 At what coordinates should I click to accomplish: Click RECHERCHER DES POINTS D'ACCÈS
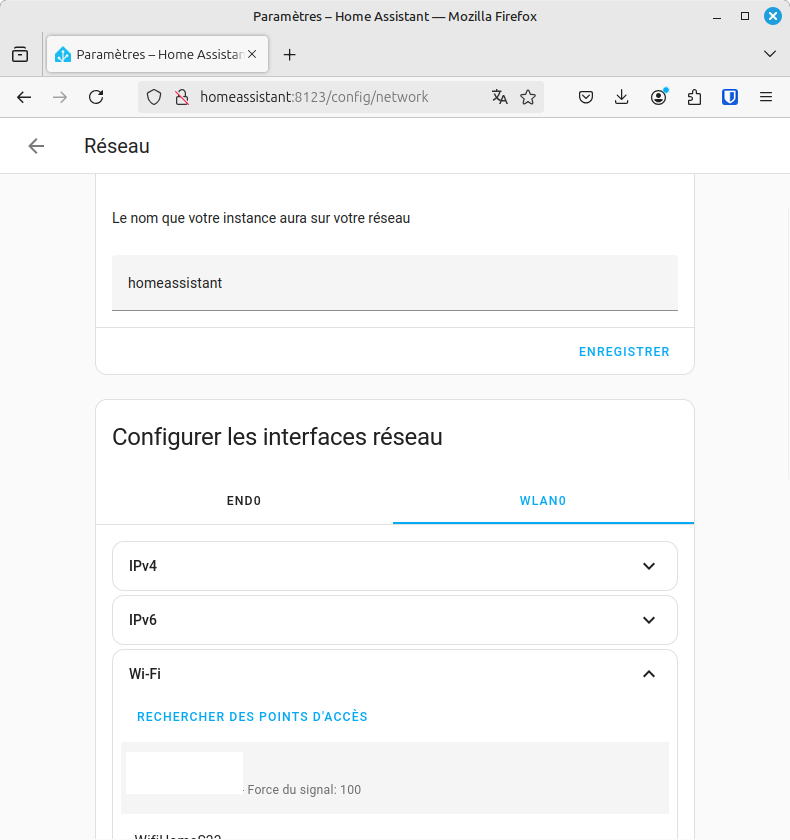click(x=252, y=717)
